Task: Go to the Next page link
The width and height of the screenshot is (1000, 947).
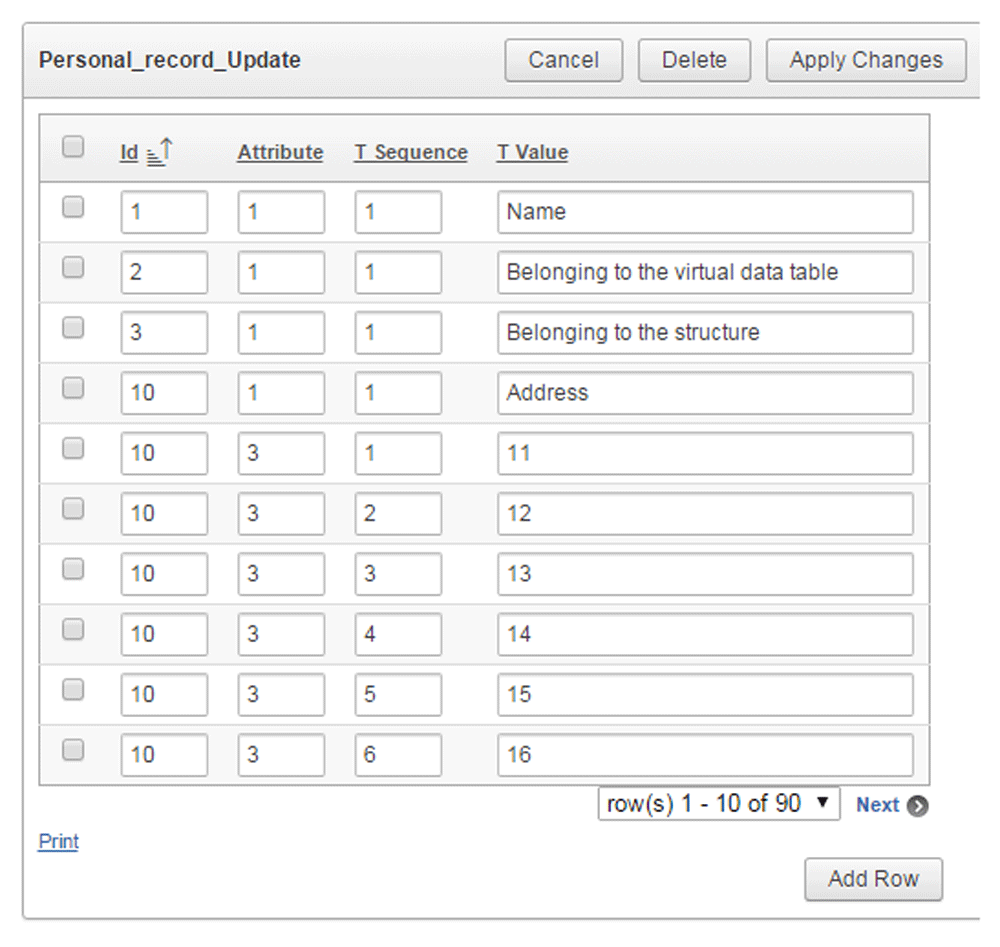Action: pyautogui.click(x=878, y=805)
